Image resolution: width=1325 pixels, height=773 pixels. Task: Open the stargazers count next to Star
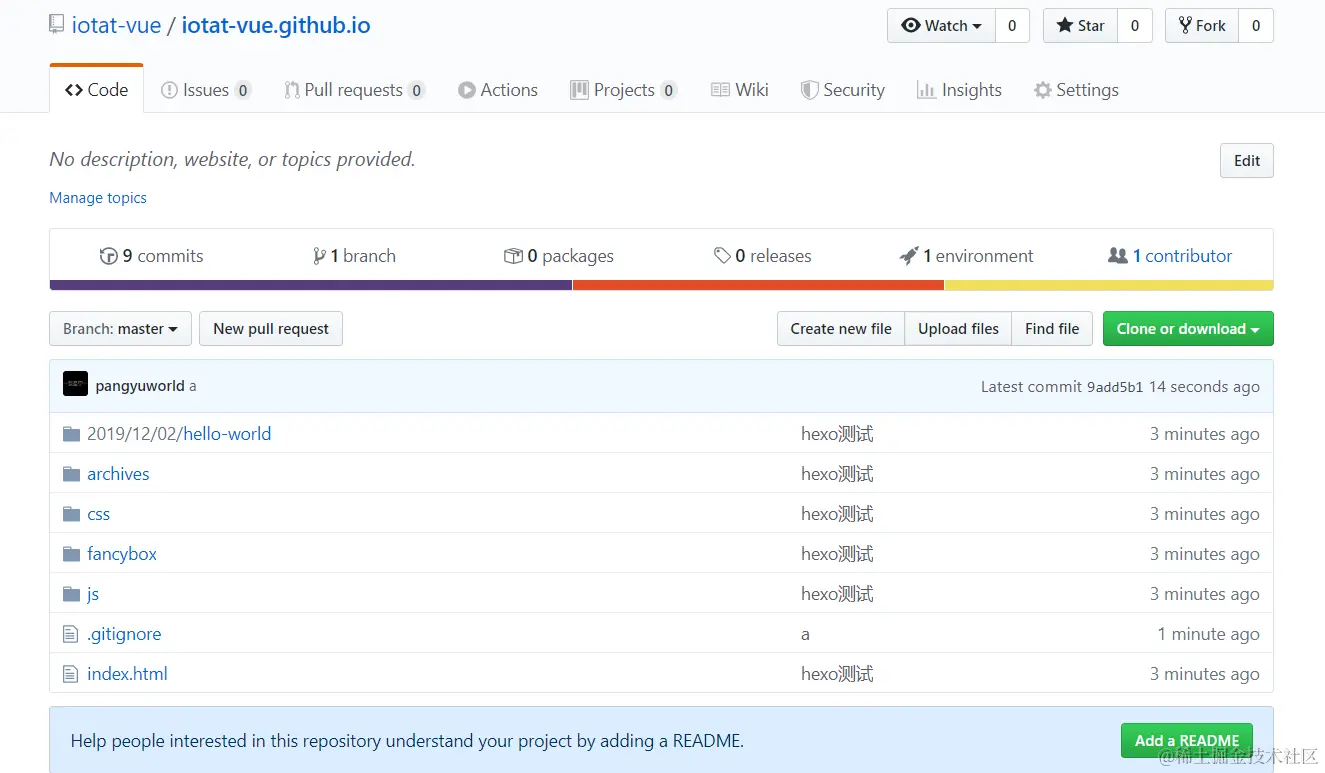pos(1135,26)
